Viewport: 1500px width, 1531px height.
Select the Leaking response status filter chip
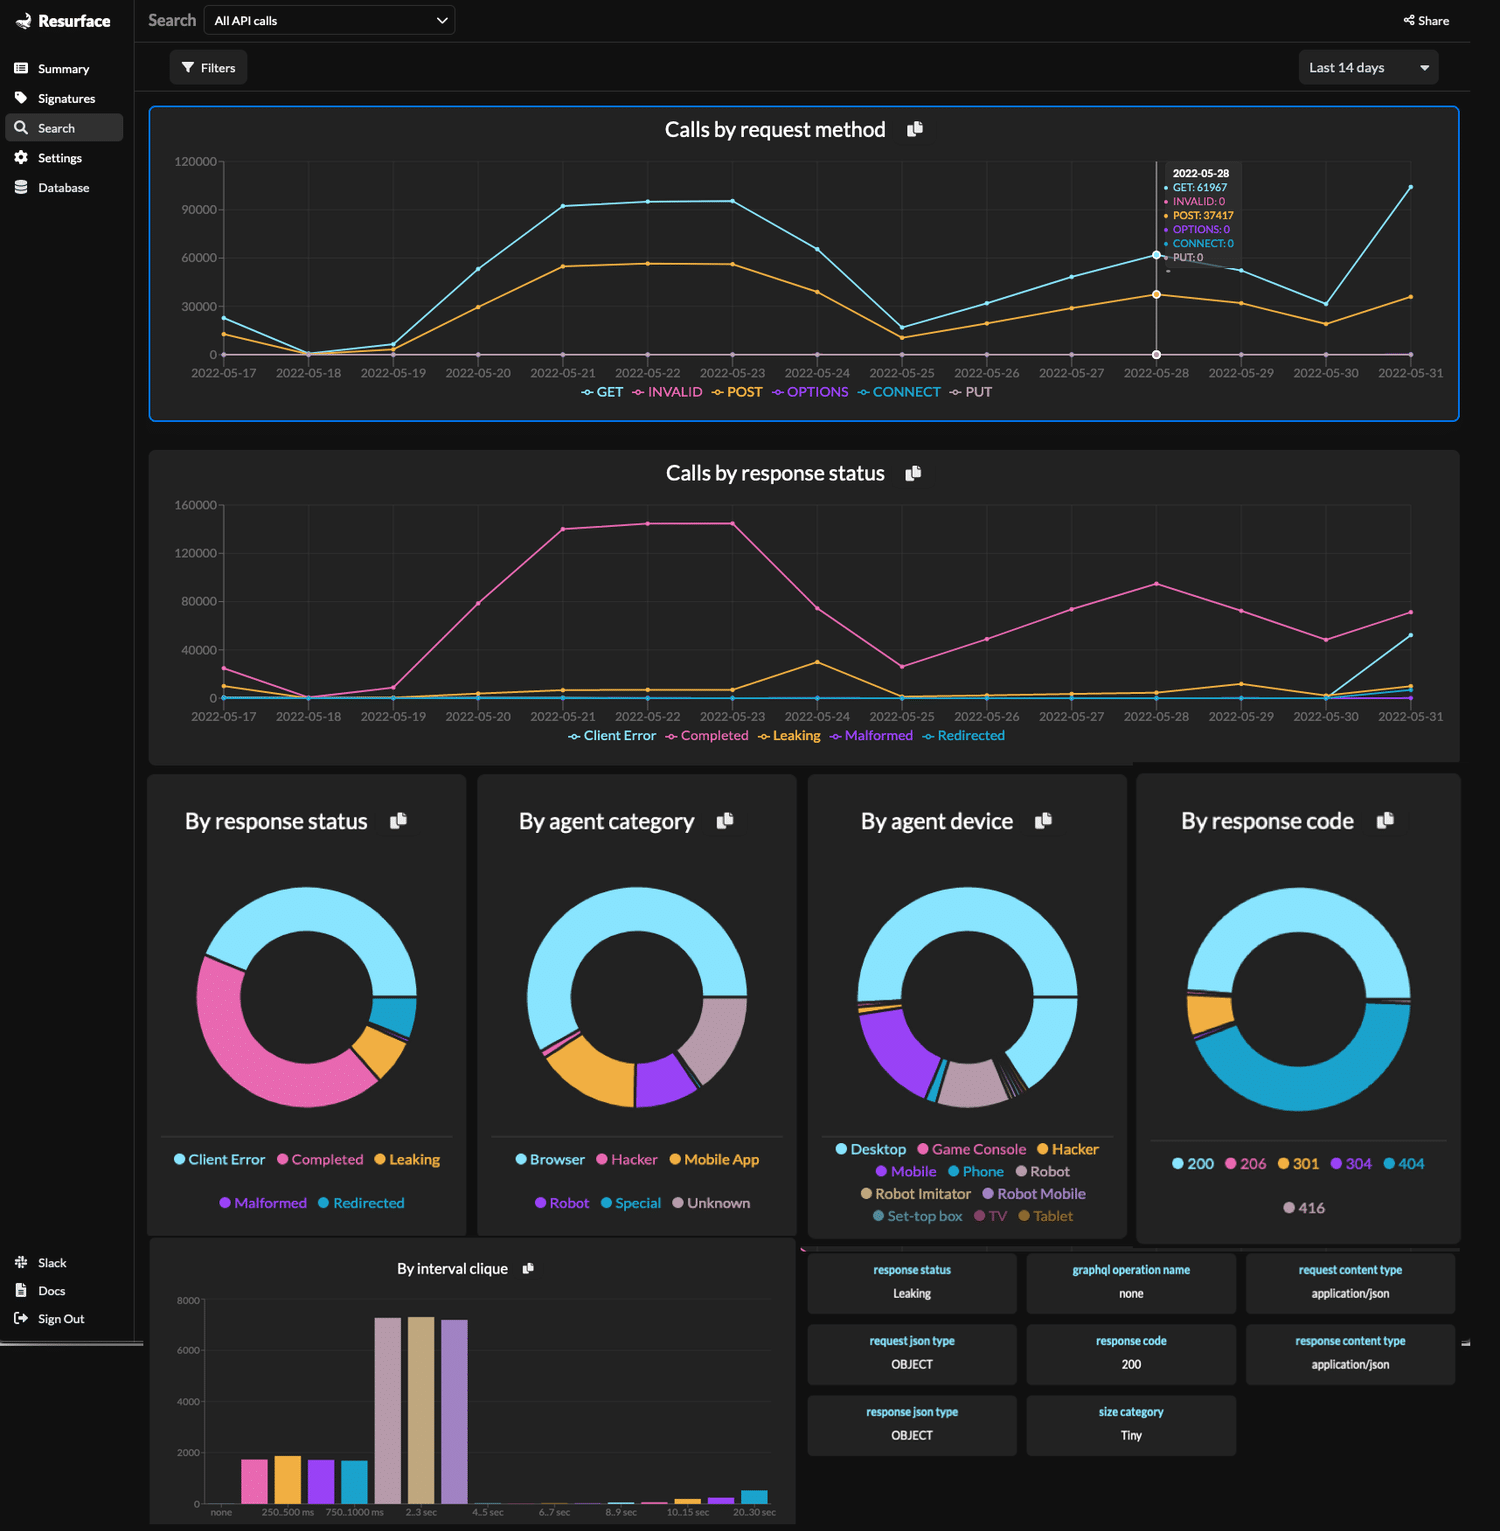click(x=911, y=1283)
